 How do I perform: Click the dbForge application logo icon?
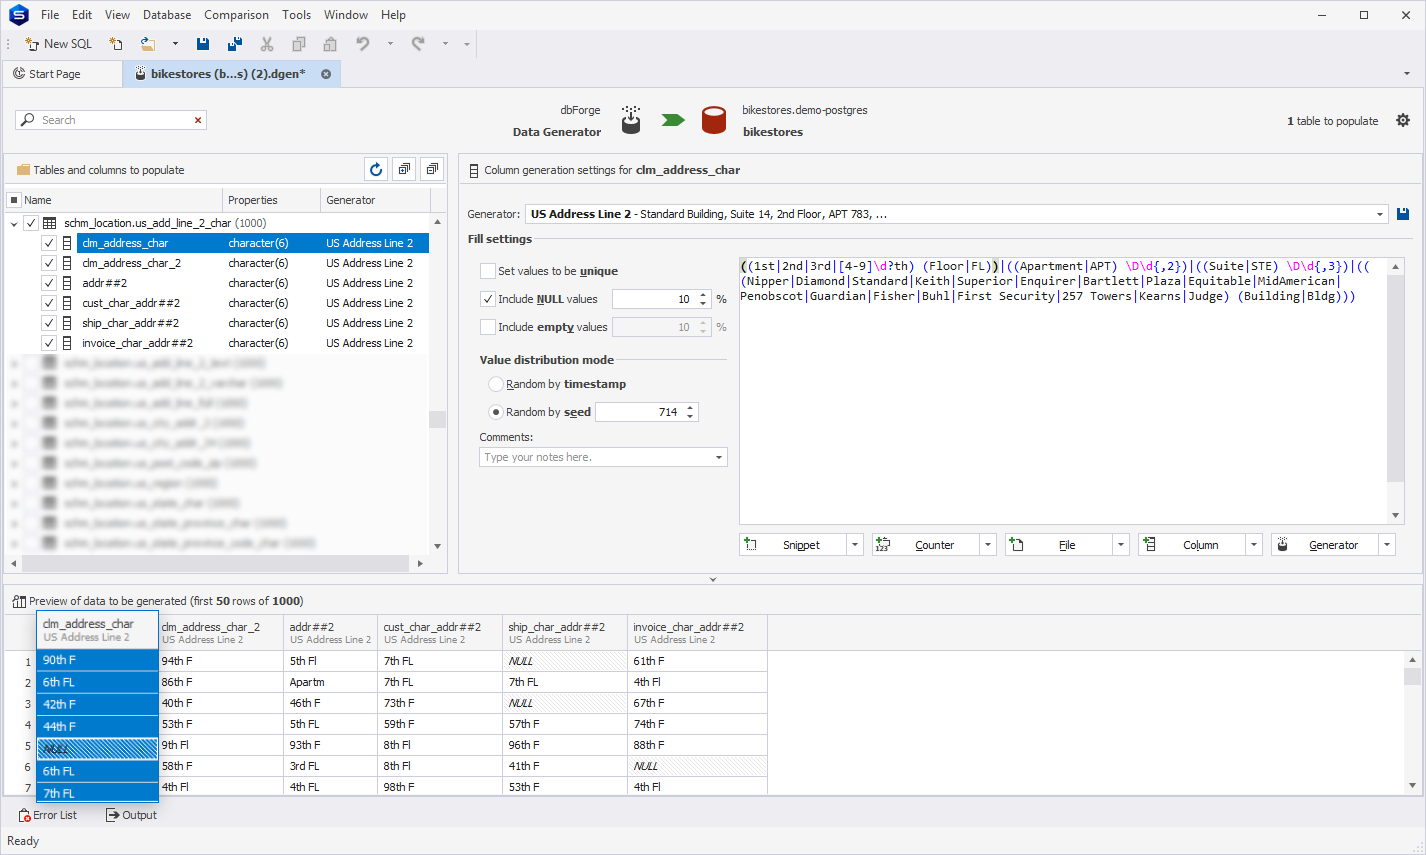18,15
